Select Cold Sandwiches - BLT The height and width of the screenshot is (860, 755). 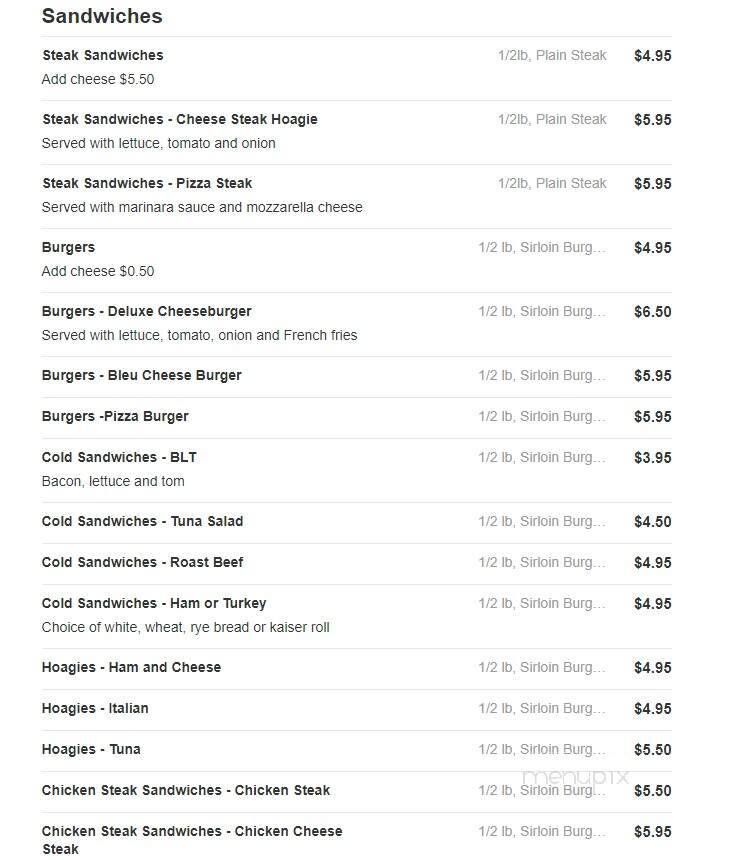coord(119,457)
